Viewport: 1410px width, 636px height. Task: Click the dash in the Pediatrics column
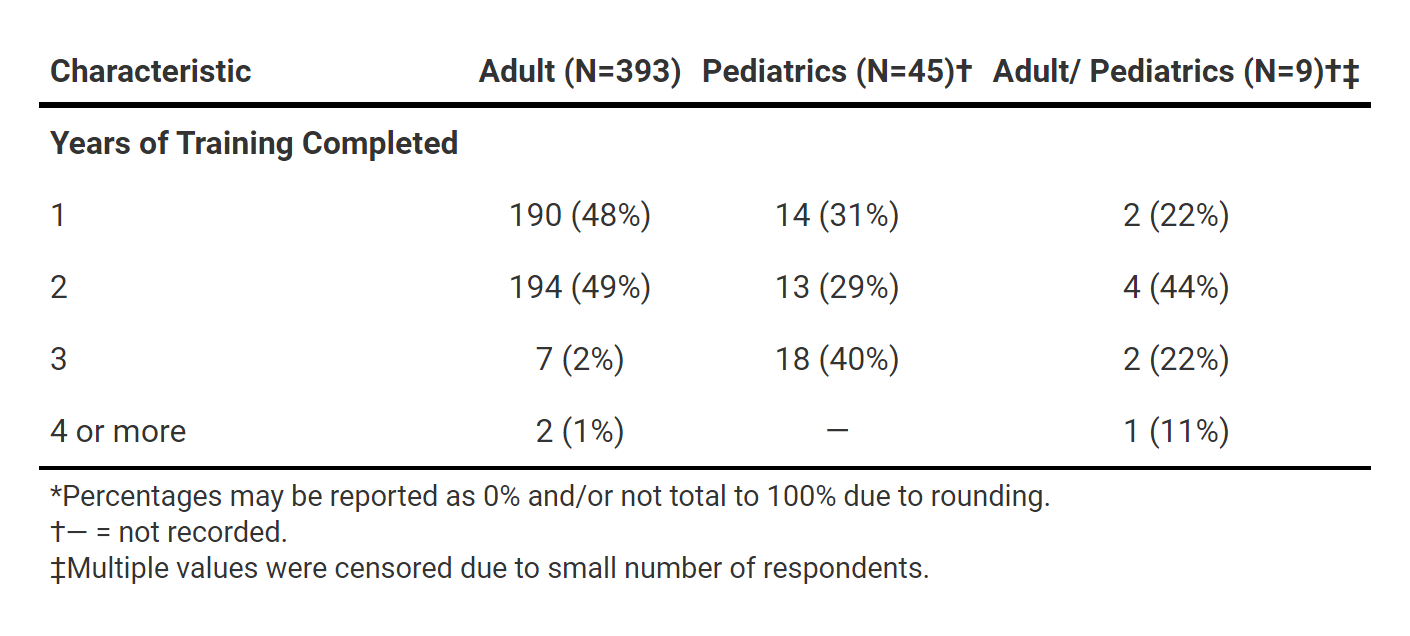point(837,431)
